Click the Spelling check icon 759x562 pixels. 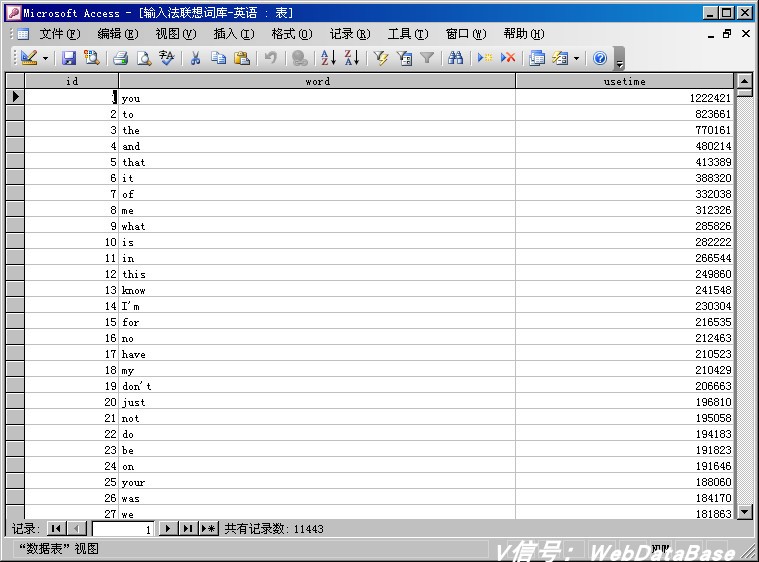[167, 58]
